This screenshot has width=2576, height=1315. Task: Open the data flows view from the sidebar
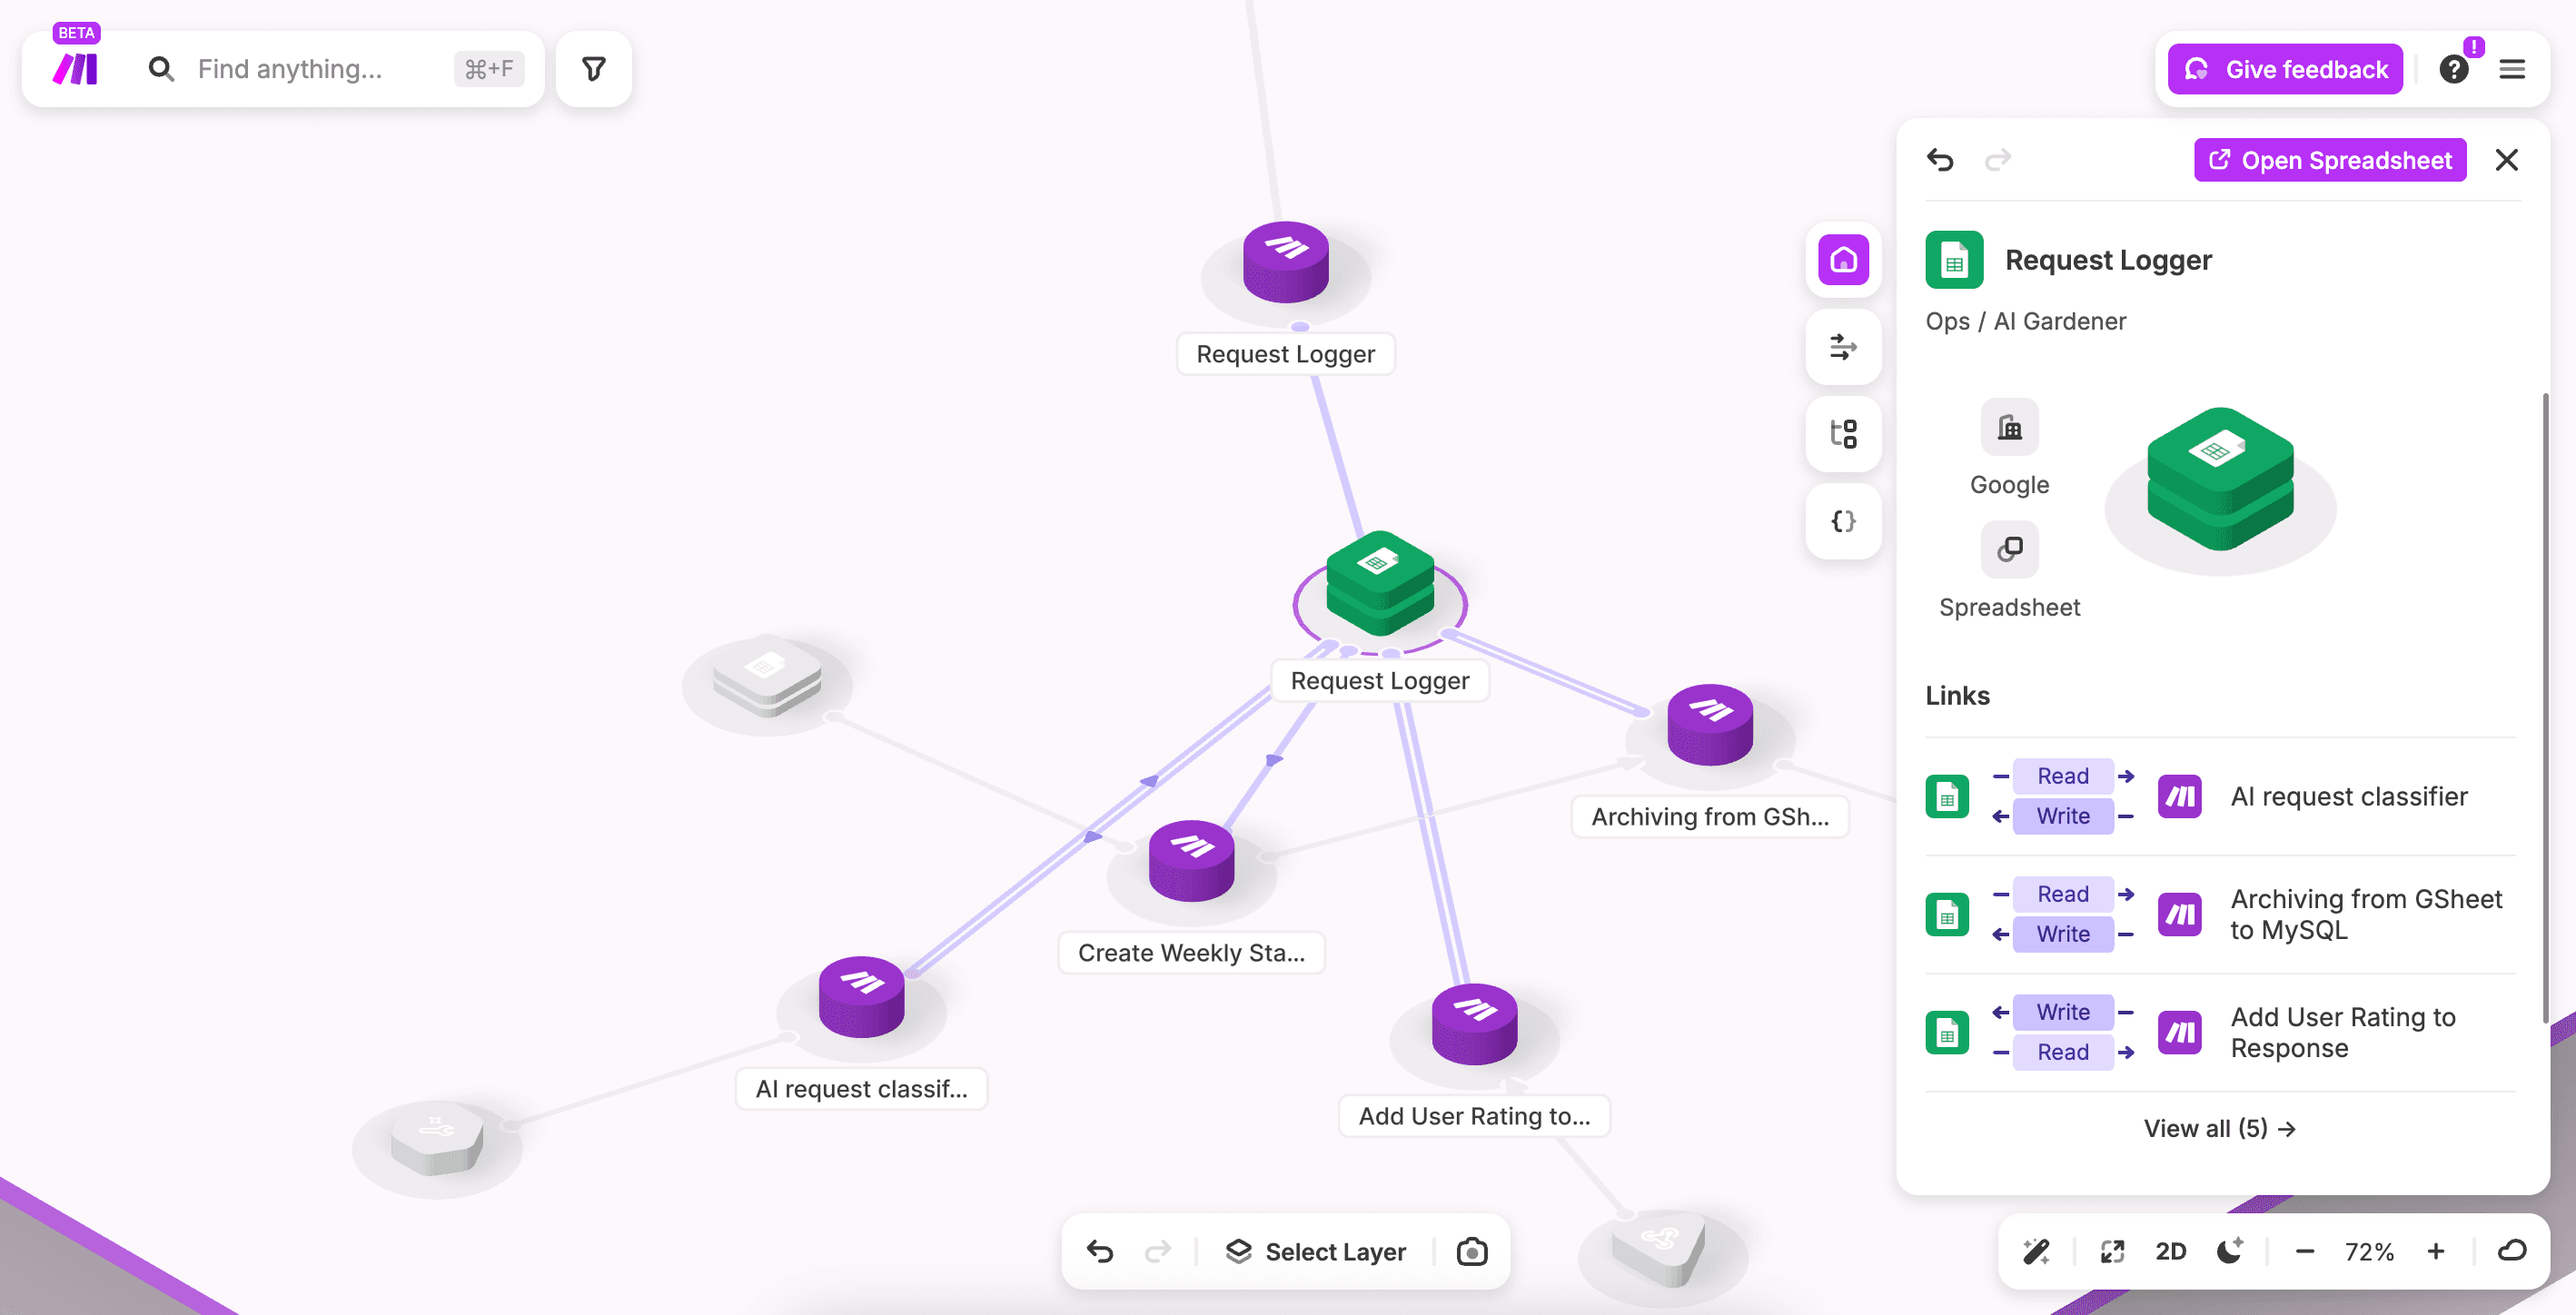[x=1843, y=347]
